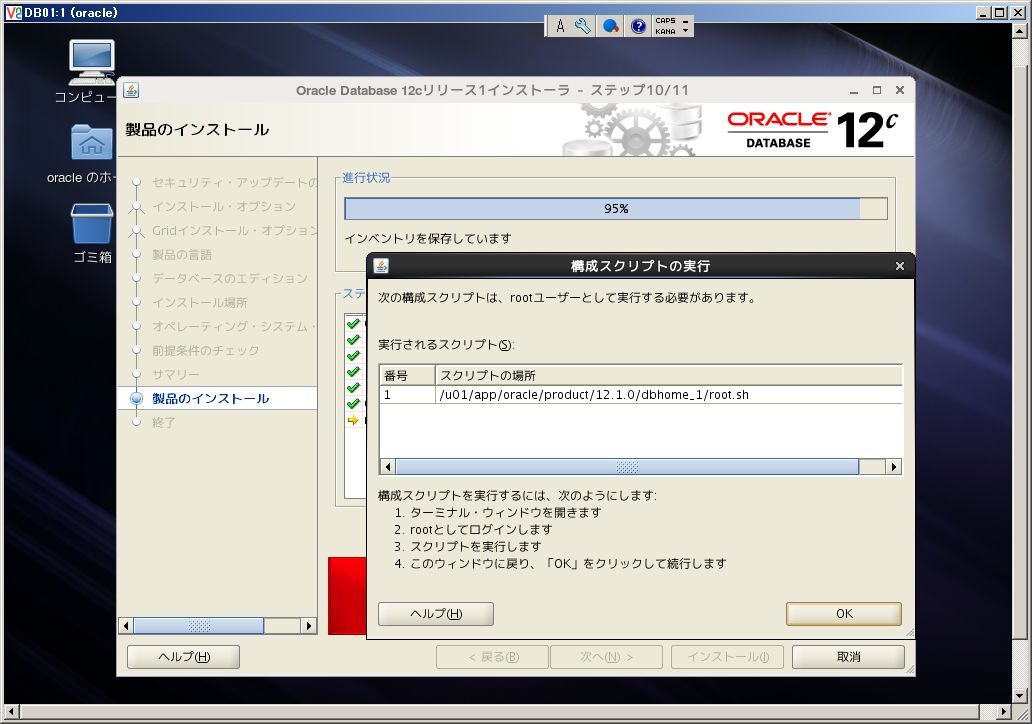Open the Computer desktop icon

tap(92, 62)
